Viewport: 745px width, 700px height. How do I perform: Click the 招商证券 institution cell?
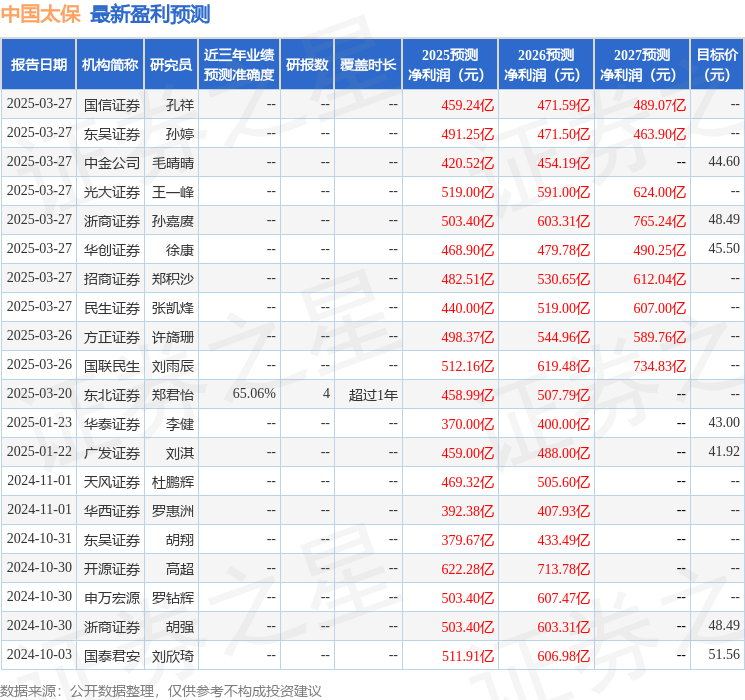tap(112, 279)
